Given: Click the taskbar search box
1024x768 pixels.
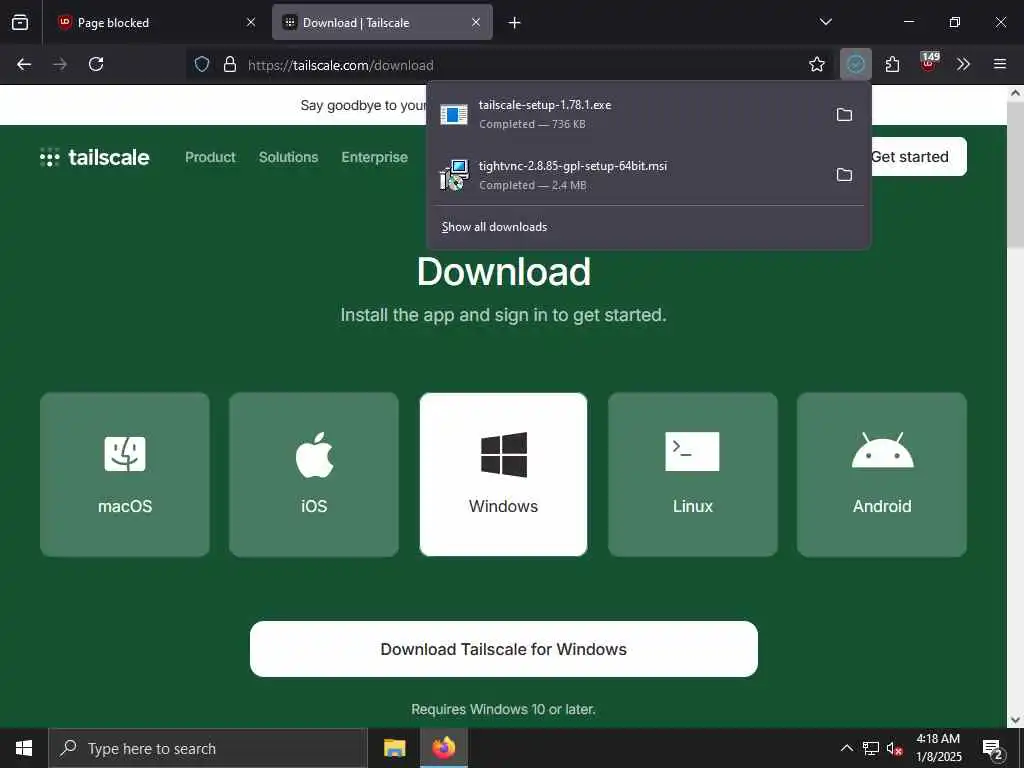Looking at the screenshot, I should point(208,748).
